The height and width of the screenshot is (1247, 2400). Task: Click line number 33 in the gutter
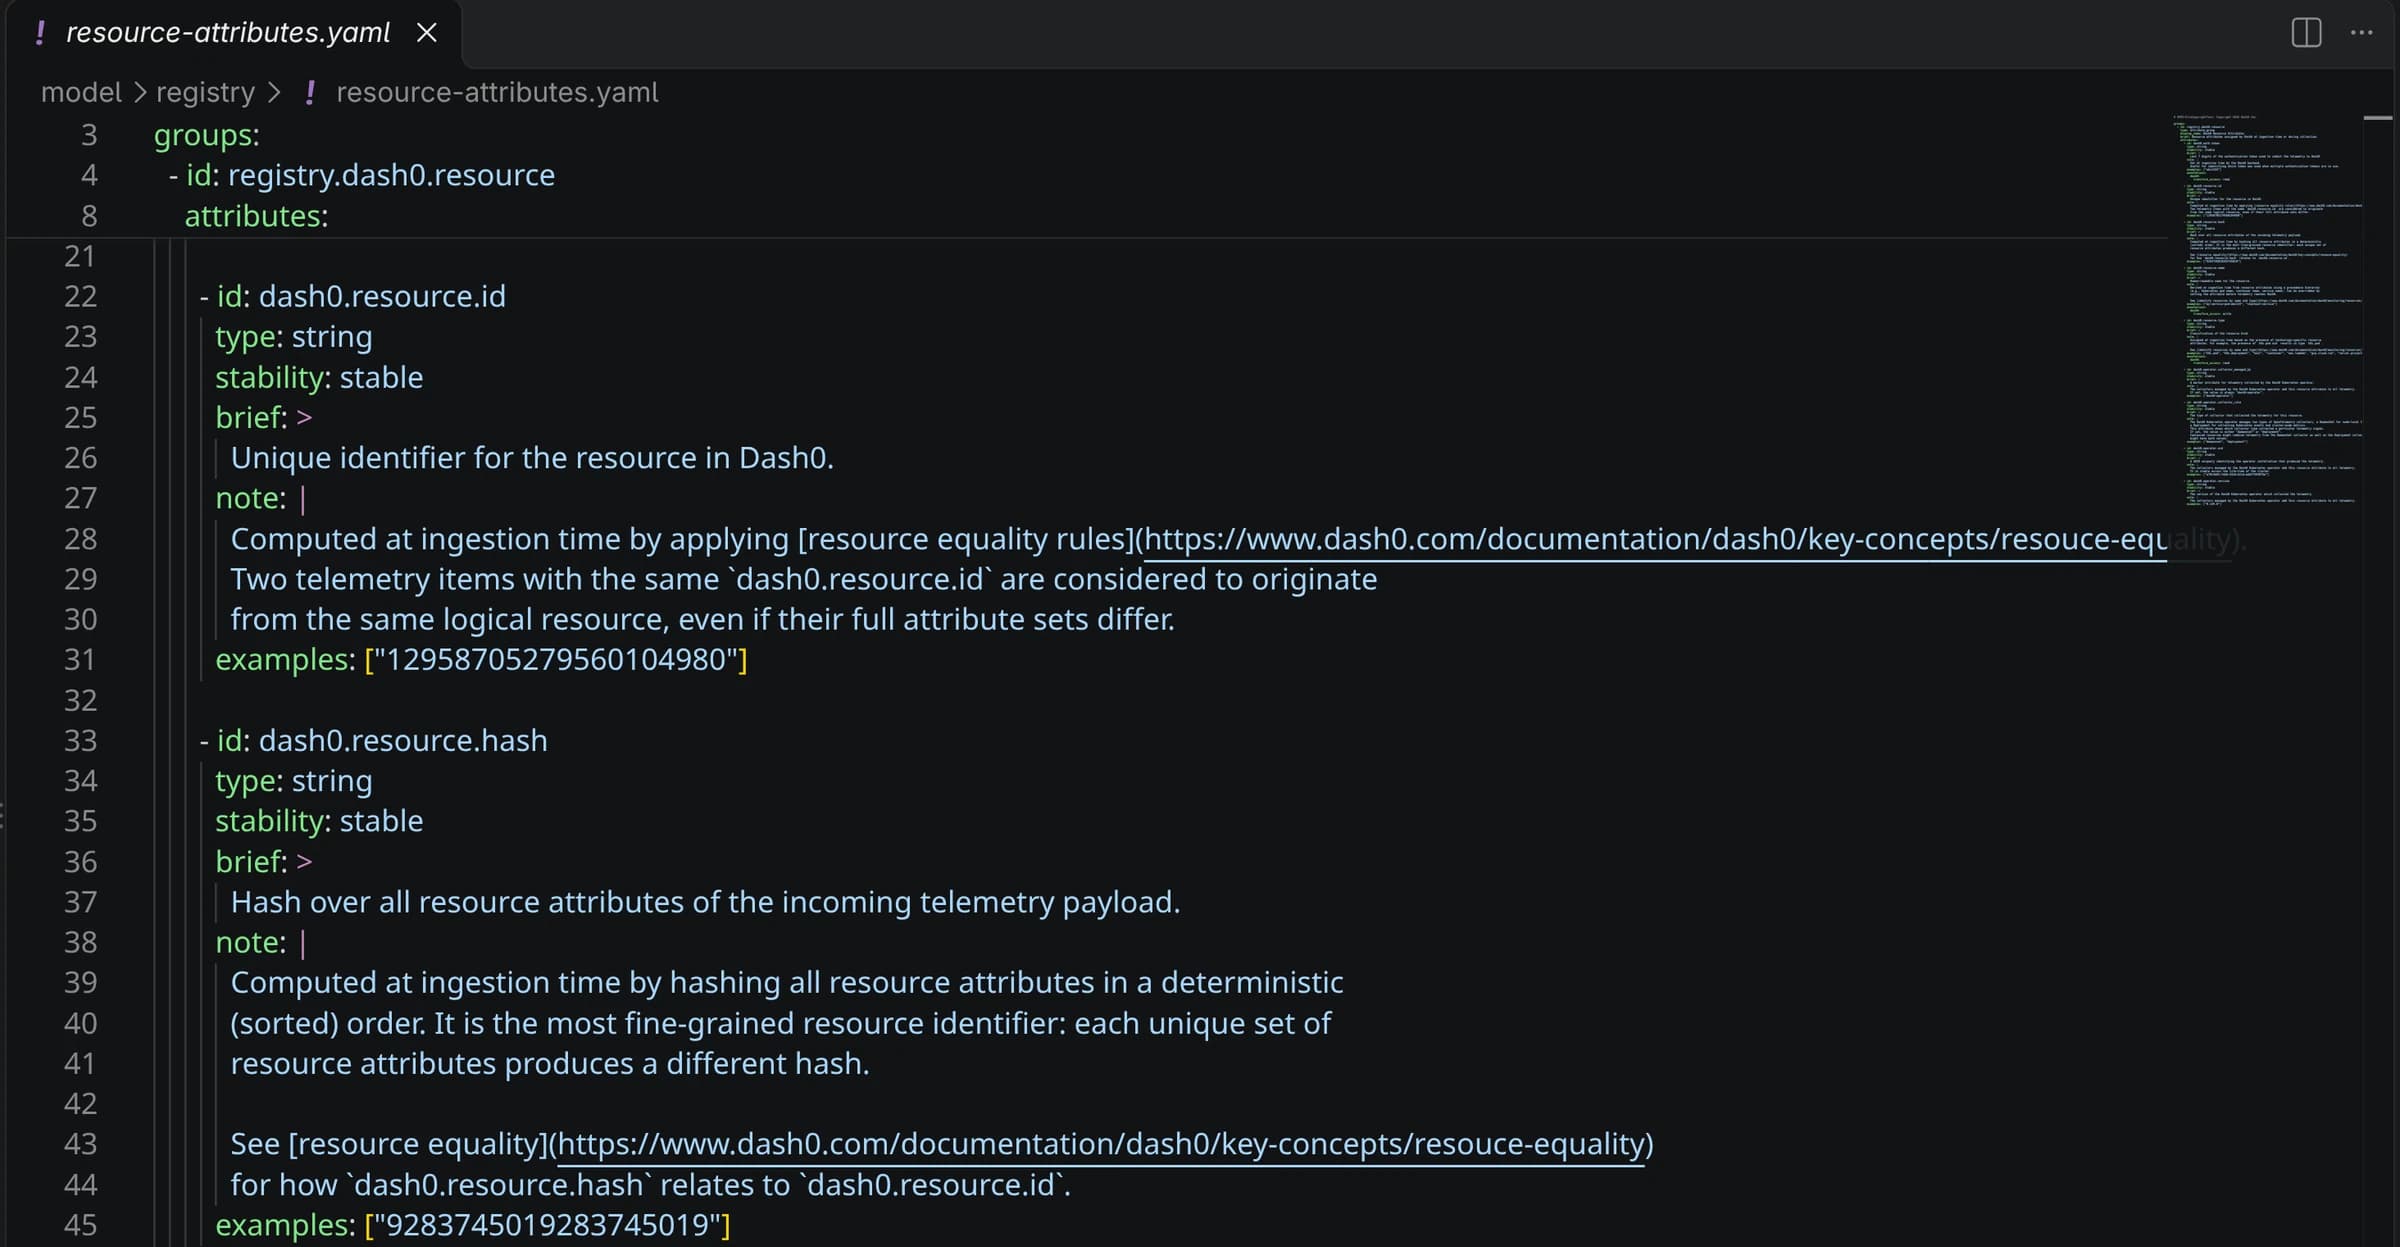point(80,741)
